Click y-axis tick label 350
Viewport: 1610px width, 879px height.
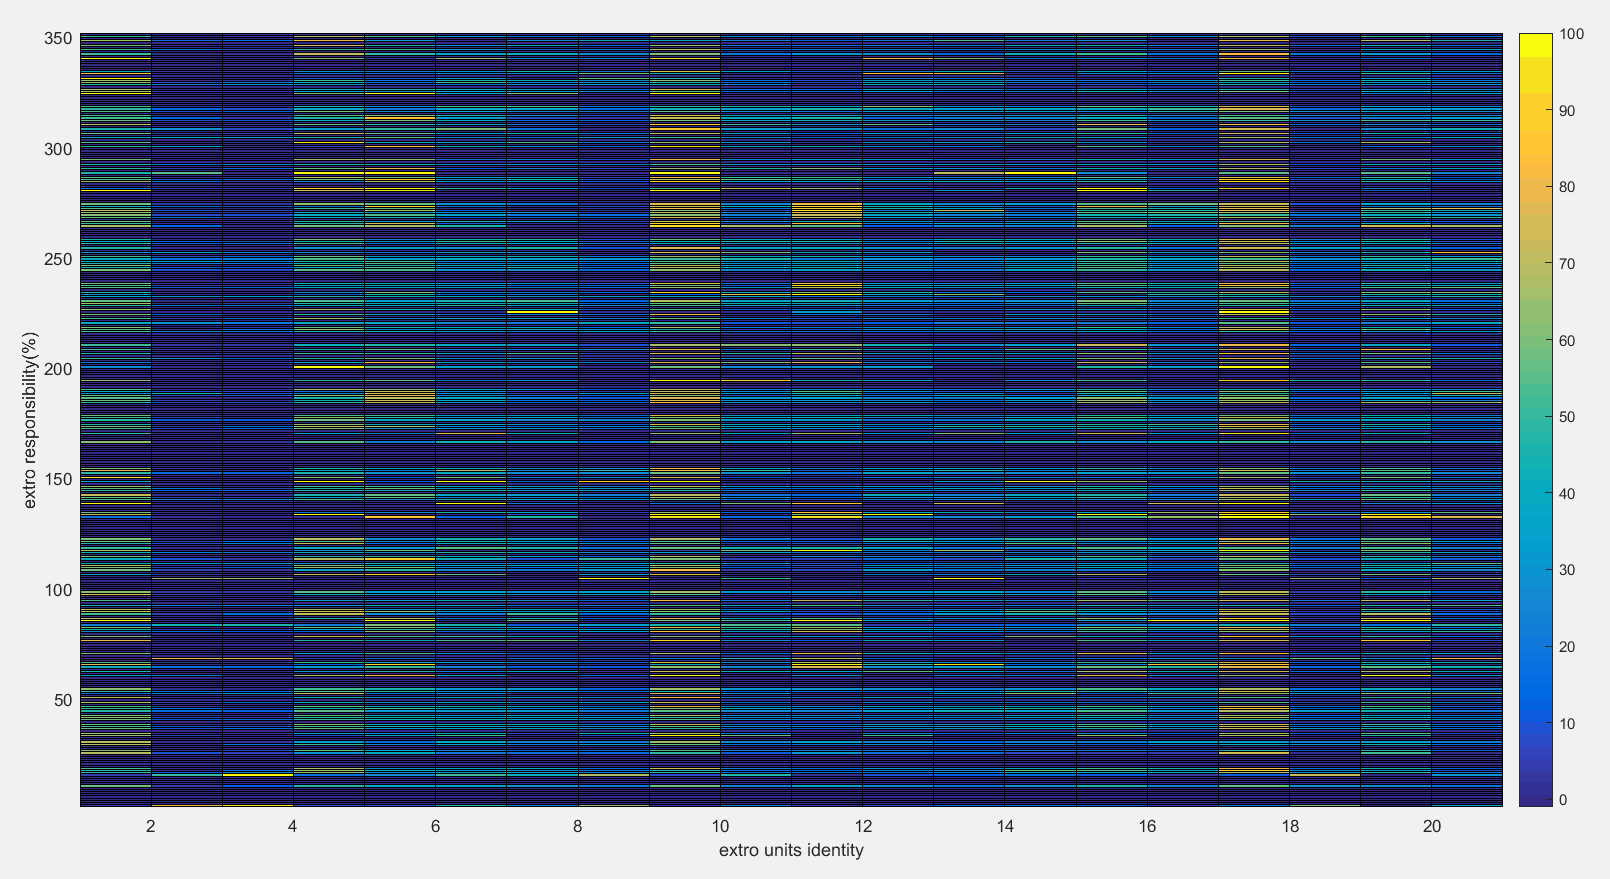coord(59,38)
